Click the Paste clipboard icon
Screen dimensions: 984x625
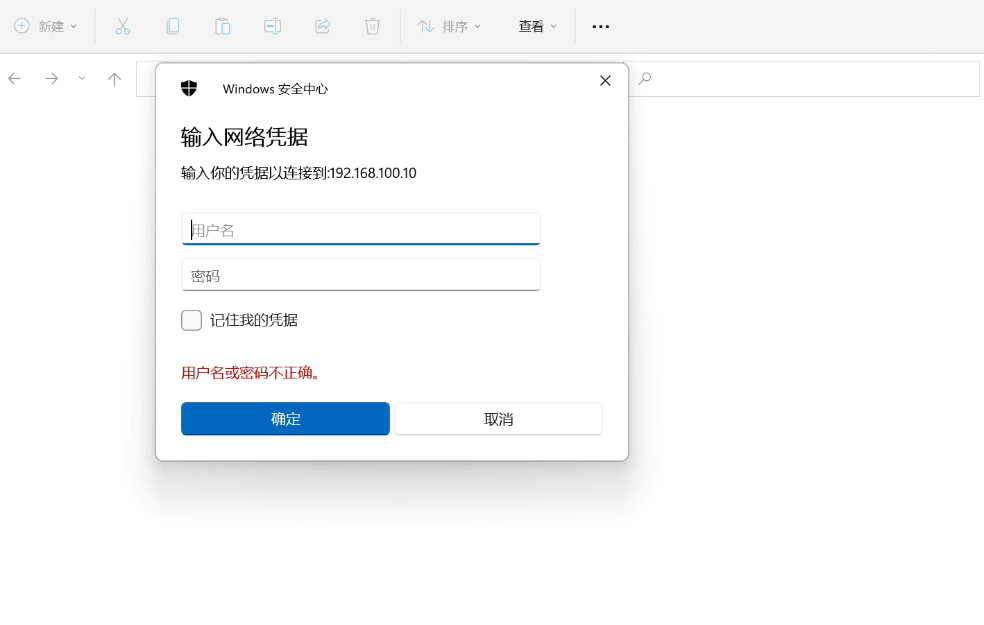(x=222, y=27)
